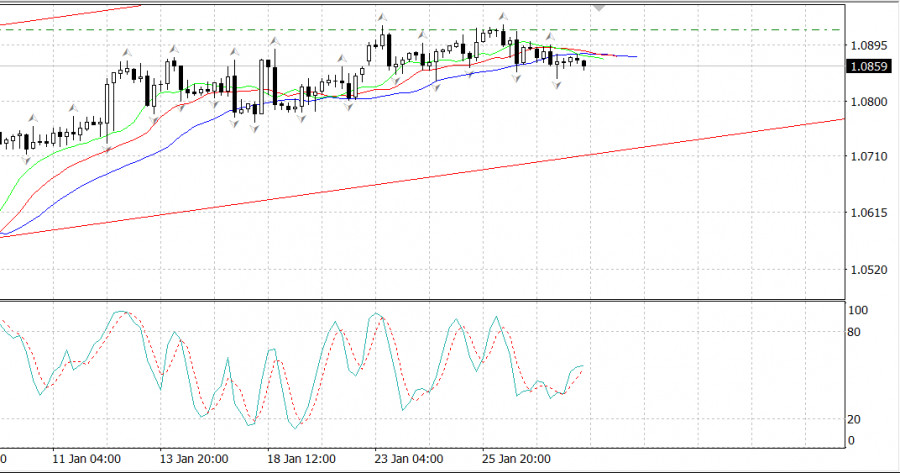Select the green dash-dot horizontal line
Viewport: 900px width, 473px height.
pyautogui.click(x=422, y=29)
